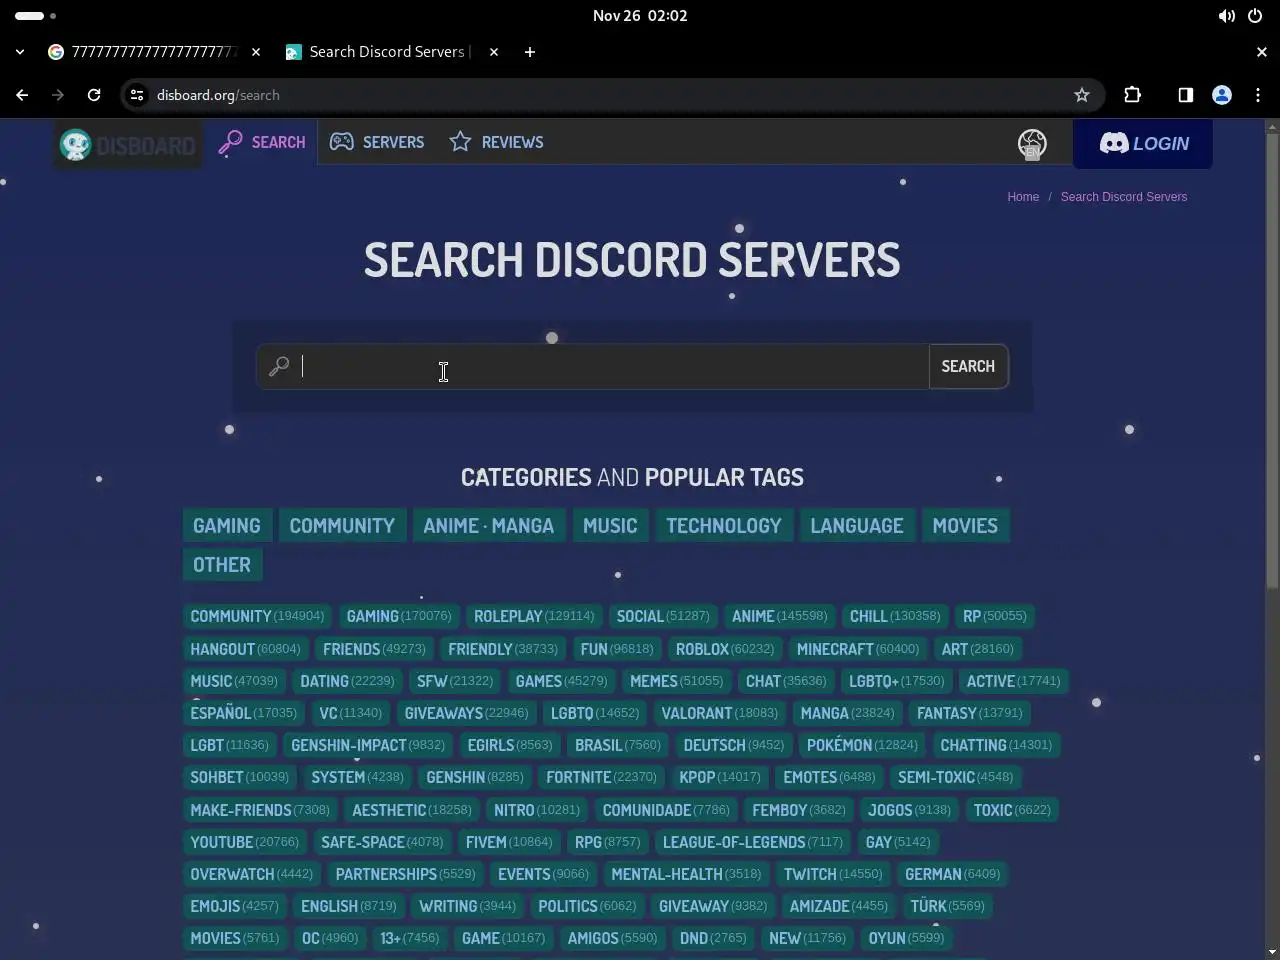Click the page vertical scrollbar

(1272, 360)
